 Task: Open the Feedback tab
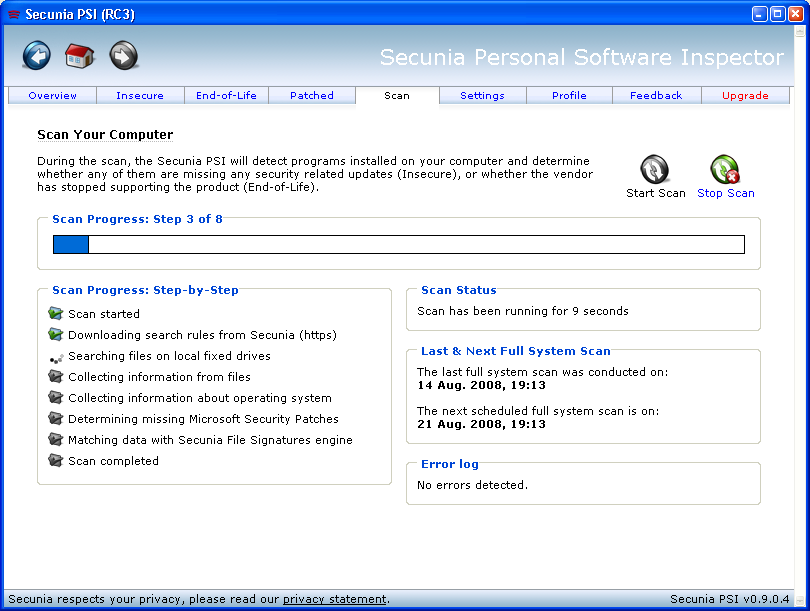pos(656,96)
